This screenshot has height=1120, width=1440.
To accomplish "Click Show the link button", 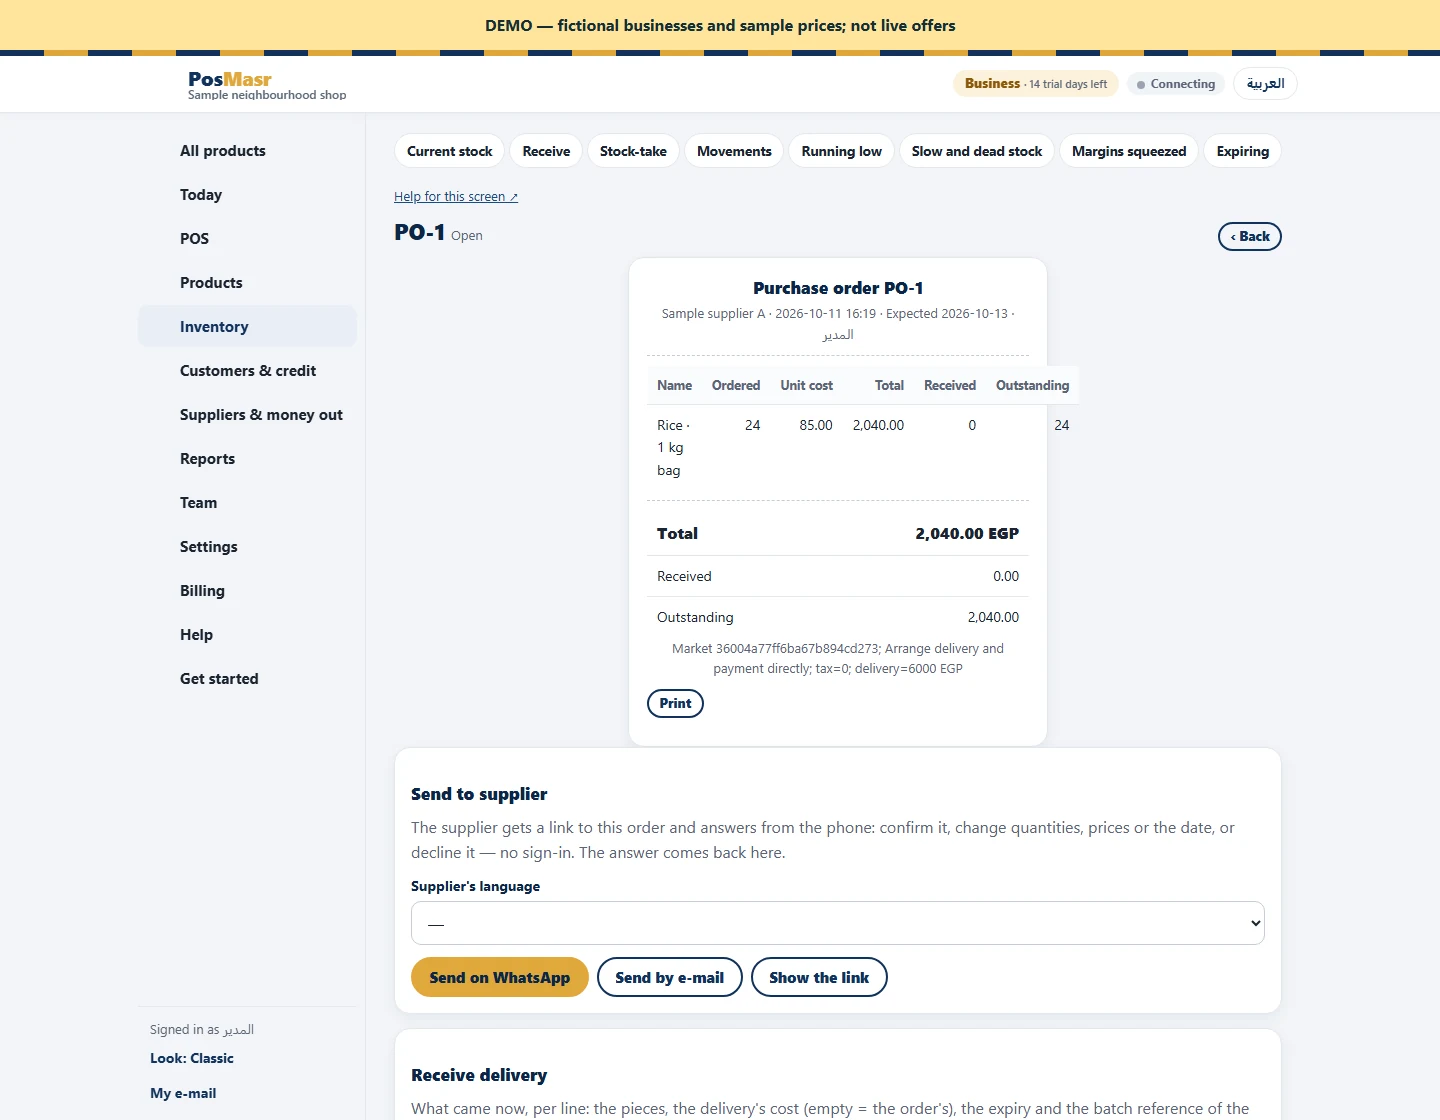I will 819,977.
